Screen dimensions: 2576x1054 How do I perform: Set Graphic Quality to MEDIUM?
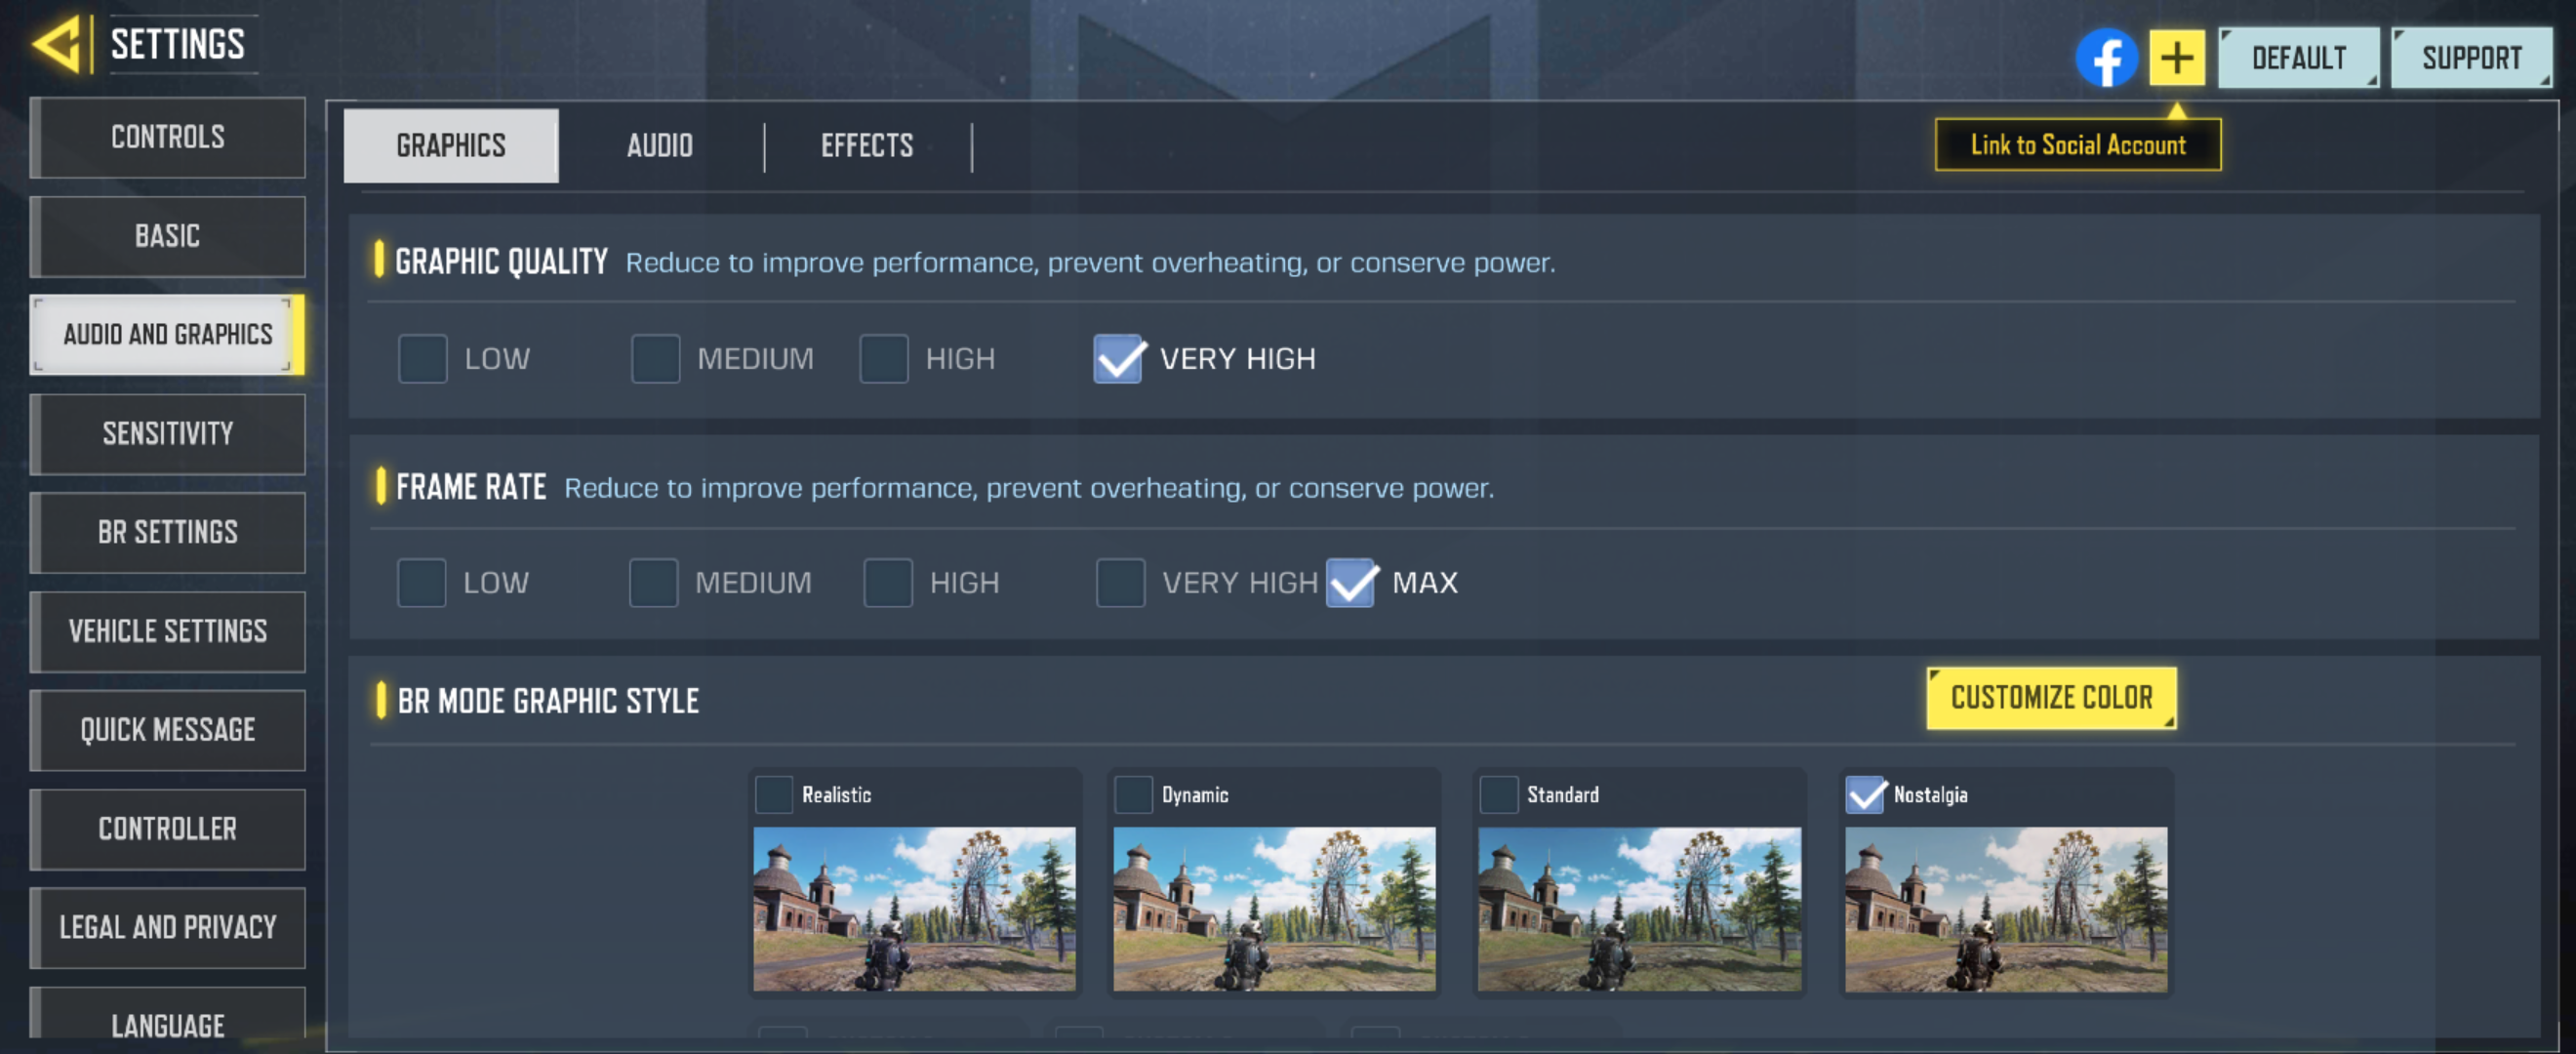[655, 359]
